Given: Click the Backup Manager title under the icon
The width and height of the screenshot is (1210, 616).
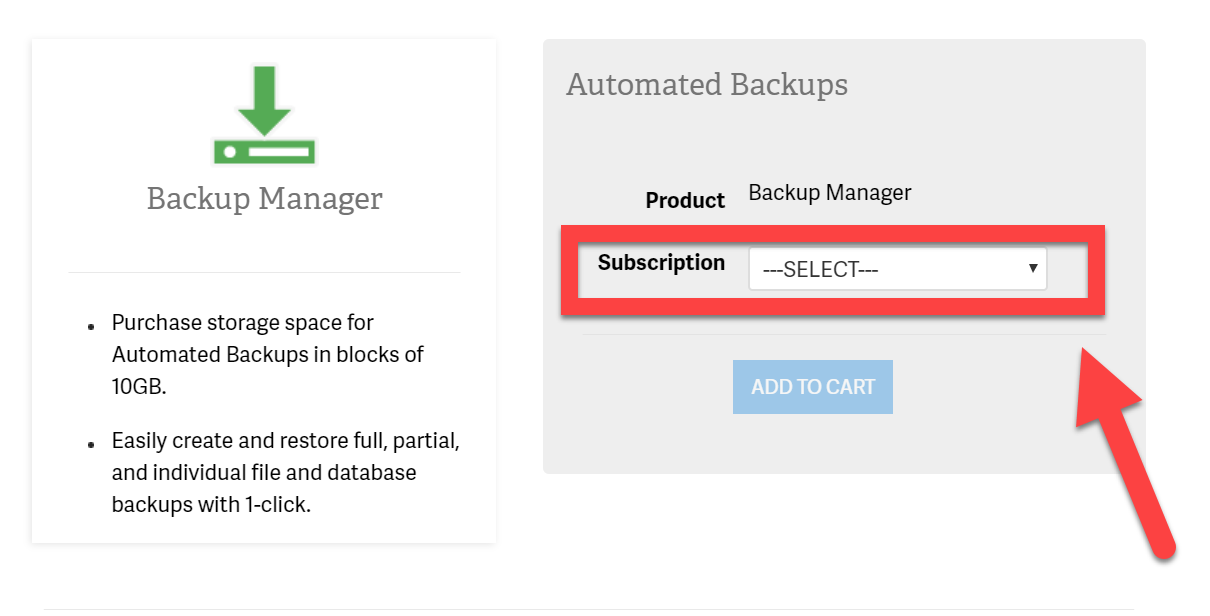Looking at the screenshot, I should [x=264, y=198].
